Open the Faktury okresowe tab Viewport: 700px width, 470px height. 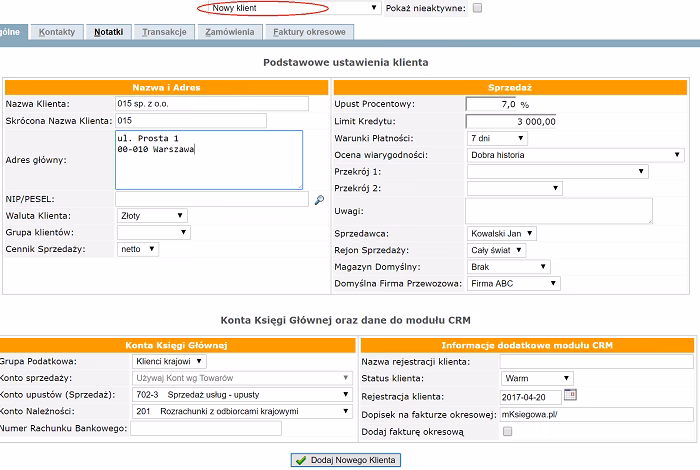[x=309, y=32]
